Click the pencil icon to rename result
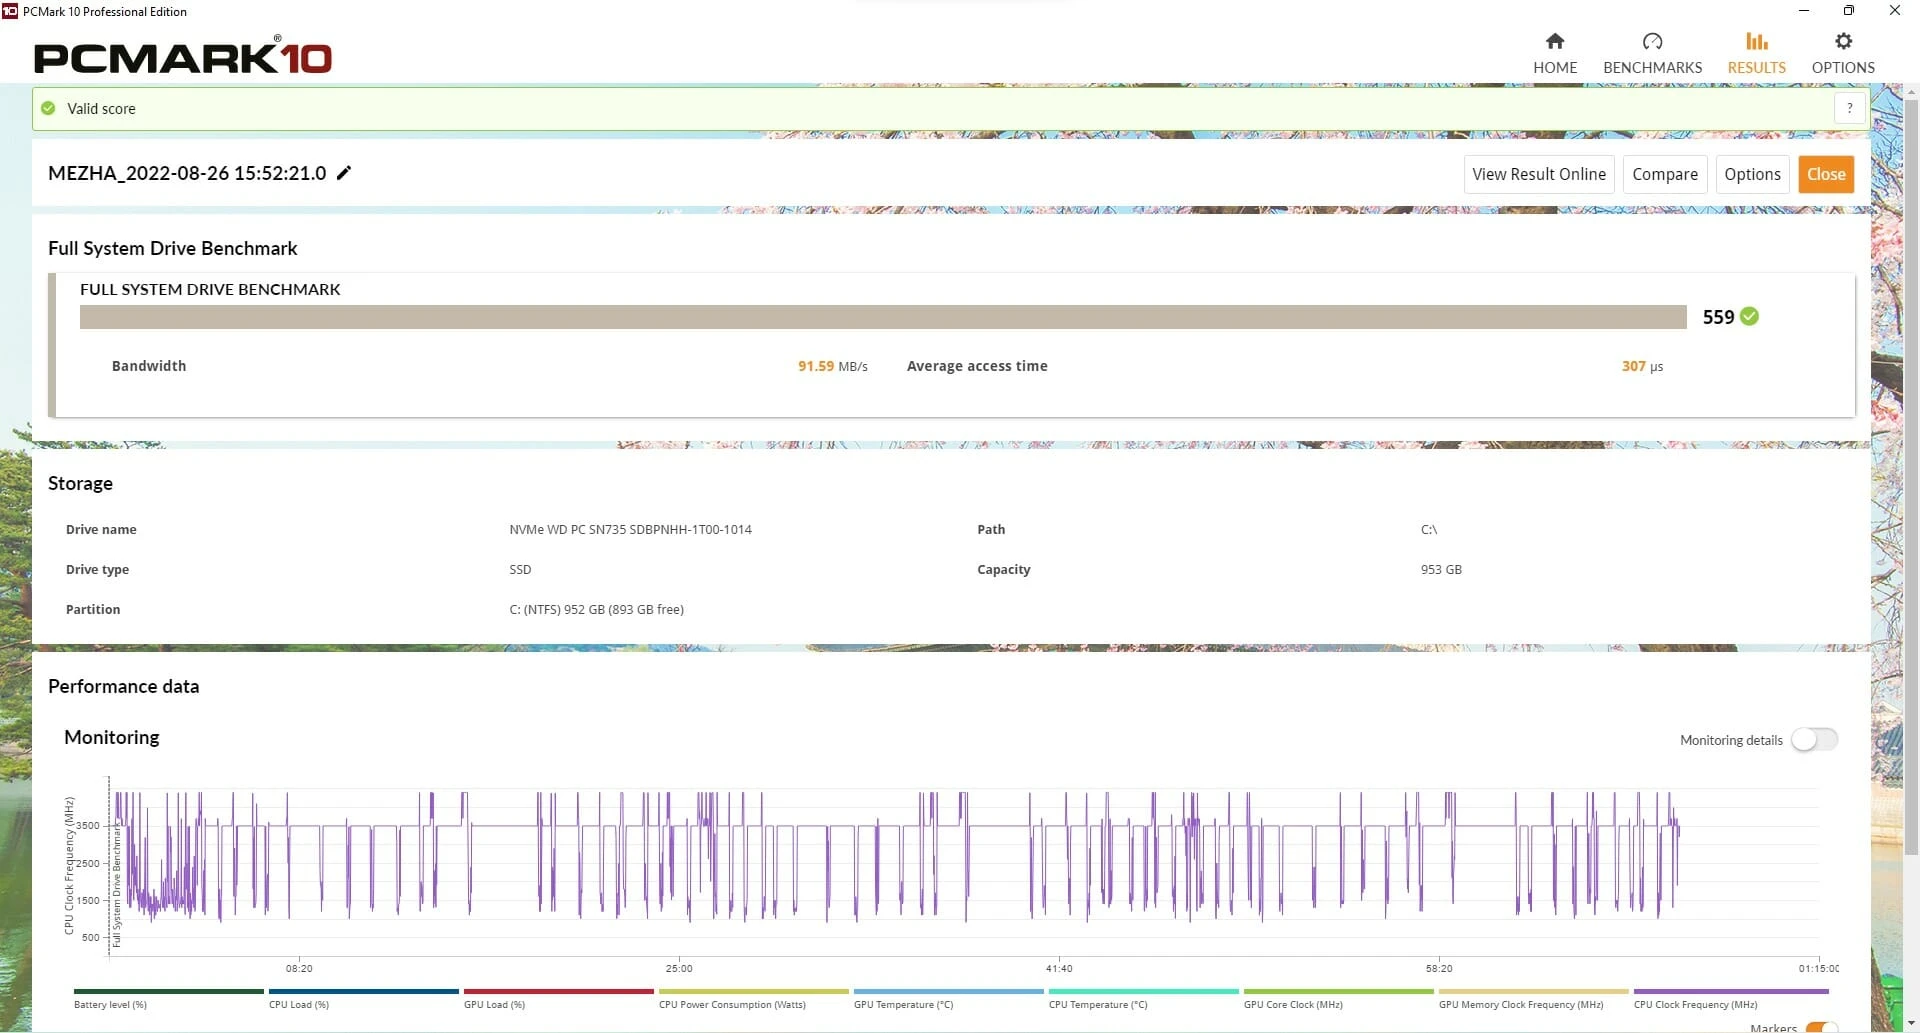The width and height of the screenshot is (1920, 1033). [x=344, y=173]
